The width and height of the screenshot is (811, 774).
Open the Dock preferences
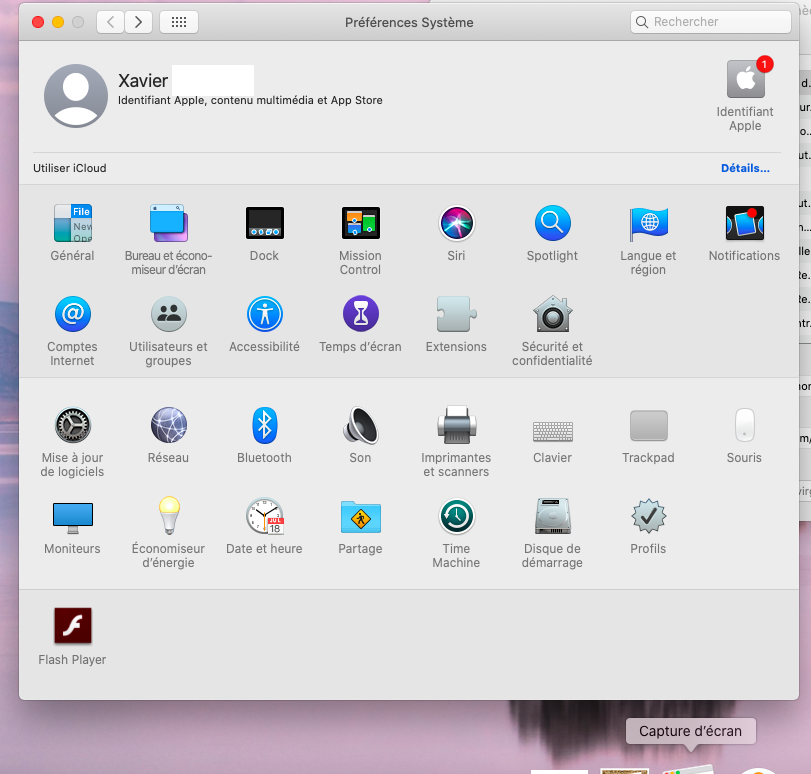pos(264,224)
